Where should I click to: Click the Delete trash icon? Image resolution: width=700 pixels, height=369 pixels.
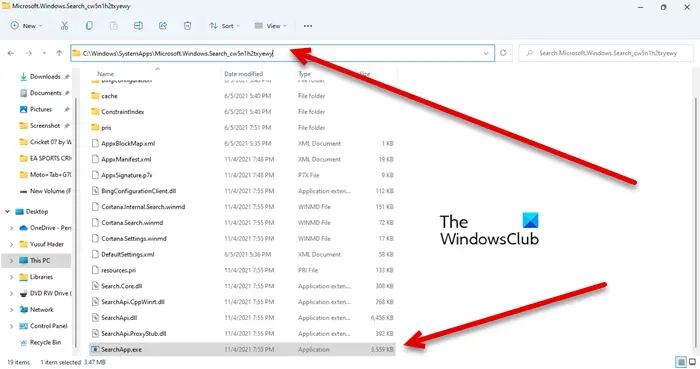(187, 26)
